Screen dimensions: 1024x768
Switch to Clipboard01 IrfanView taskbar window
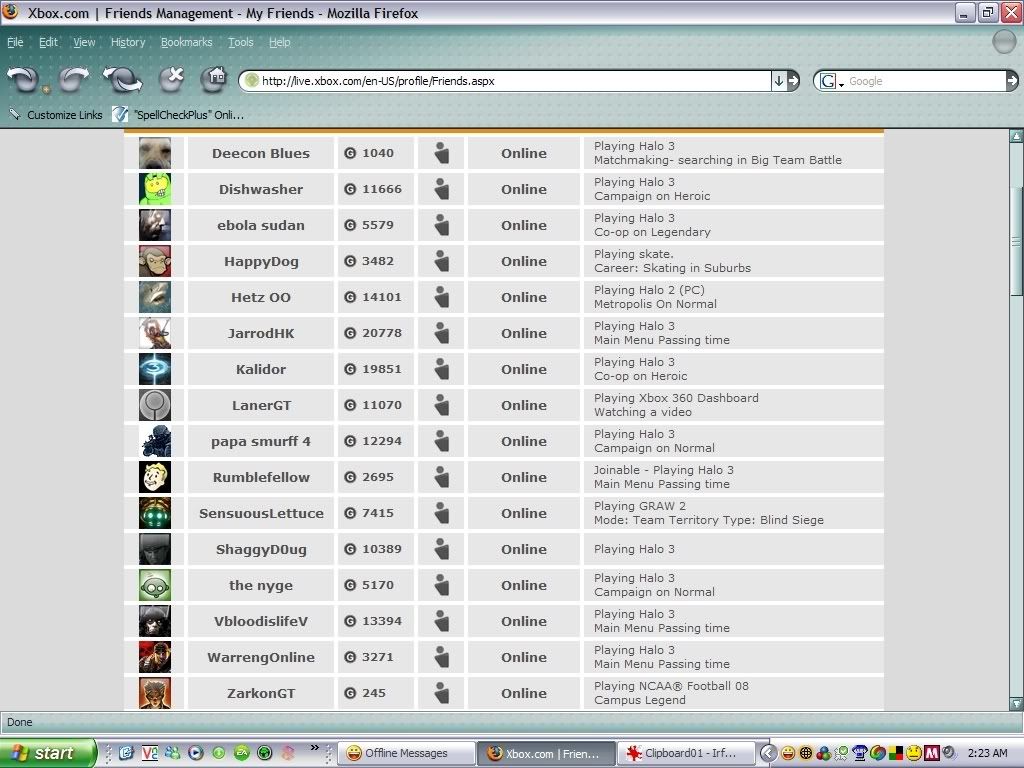pos(686,753)
